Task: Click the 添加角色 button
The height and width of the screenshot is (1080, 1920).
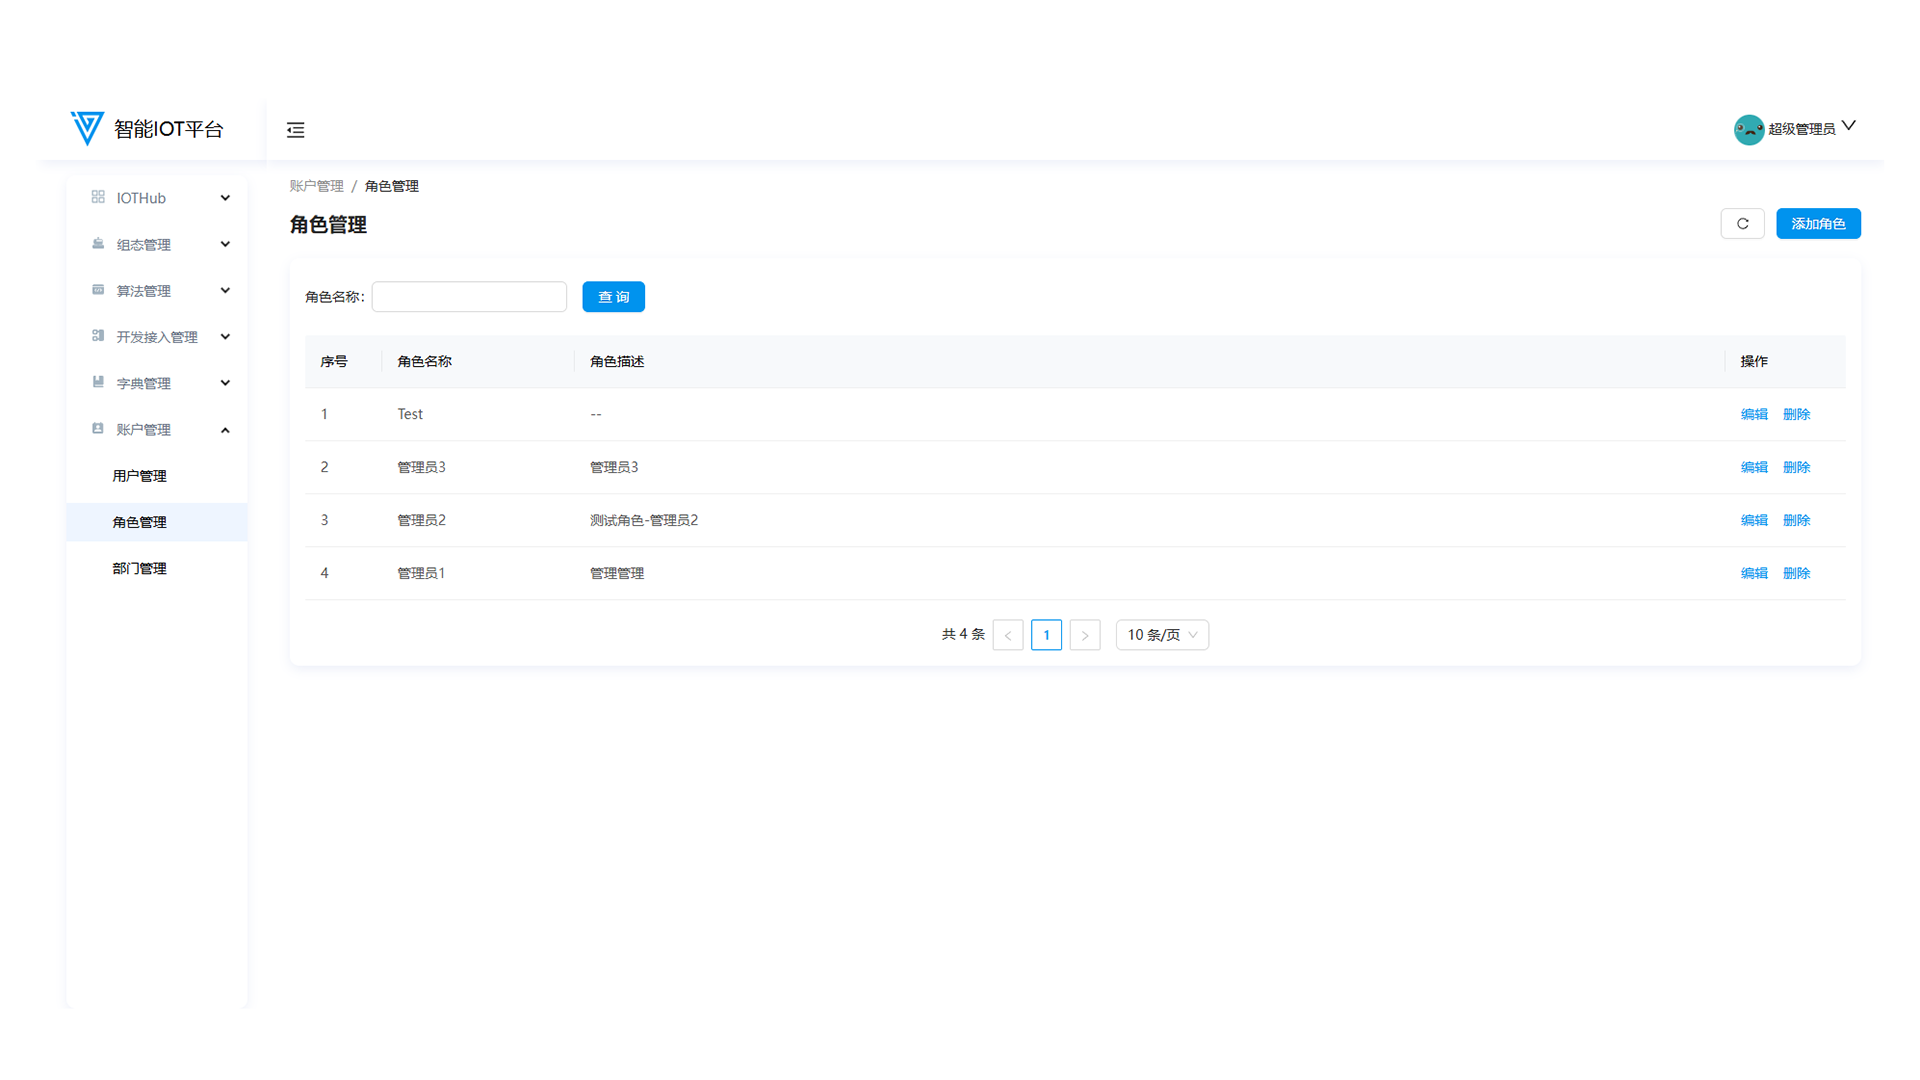Action: (1817, 224)
